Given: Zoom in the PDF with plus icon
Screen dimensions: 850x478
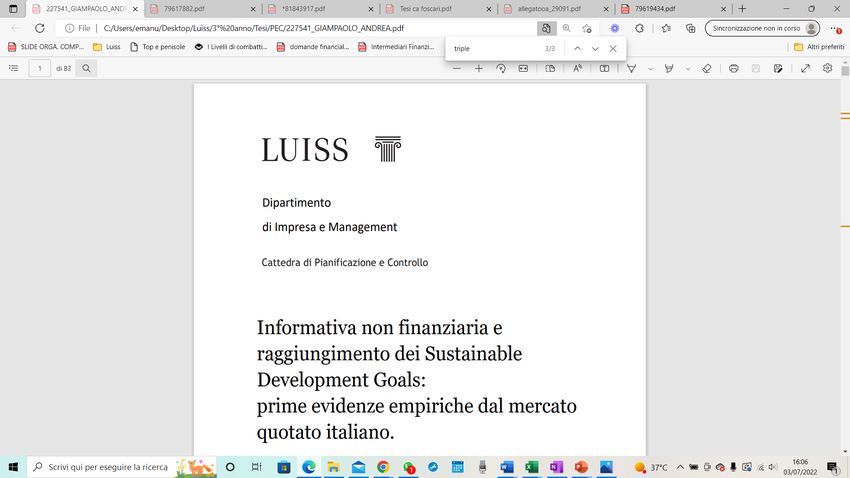Looking at the screenshot, I should click(479, 68).
